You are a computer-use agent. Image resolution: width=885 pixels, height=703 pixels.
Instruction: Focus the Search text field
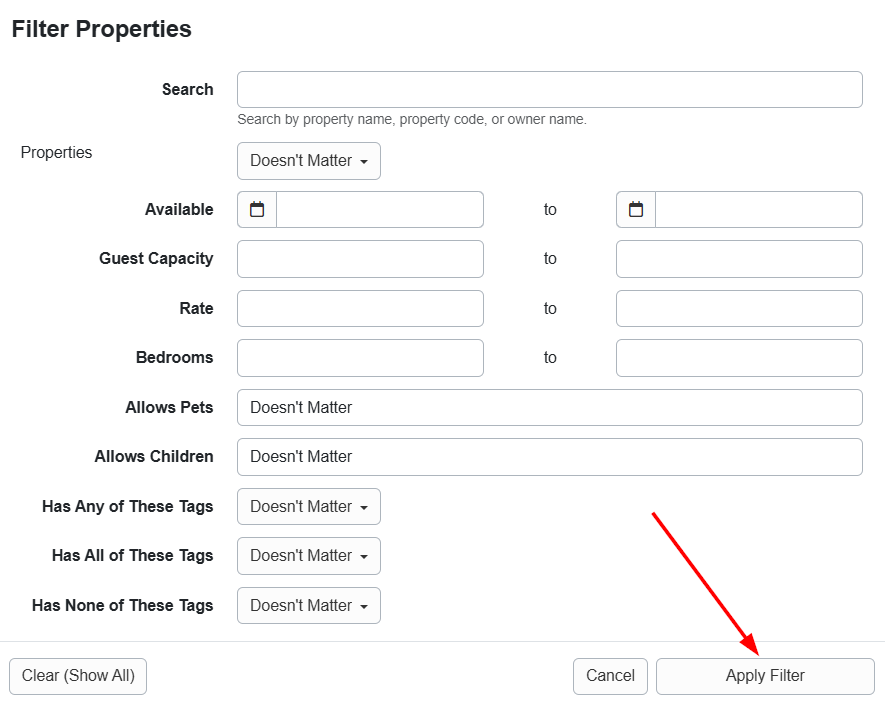549,90
